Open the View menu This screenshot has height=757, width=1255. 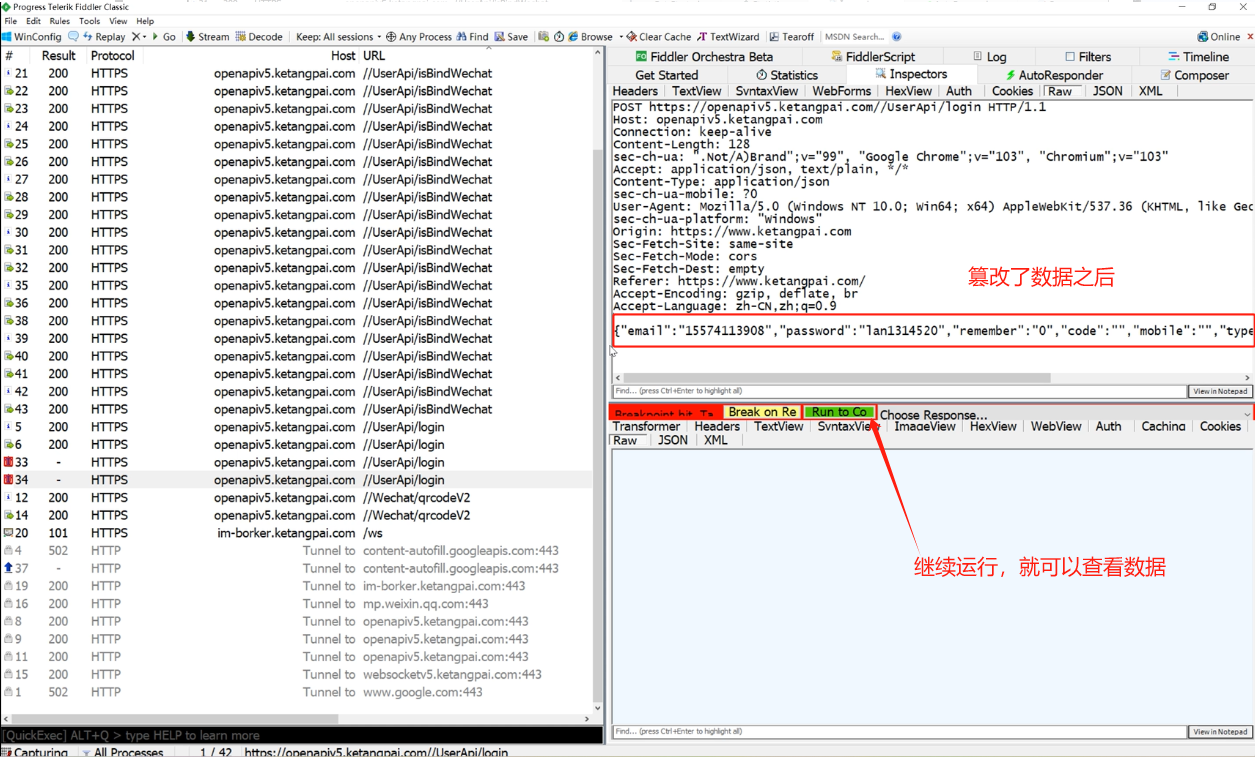click(x=118, y=21)
